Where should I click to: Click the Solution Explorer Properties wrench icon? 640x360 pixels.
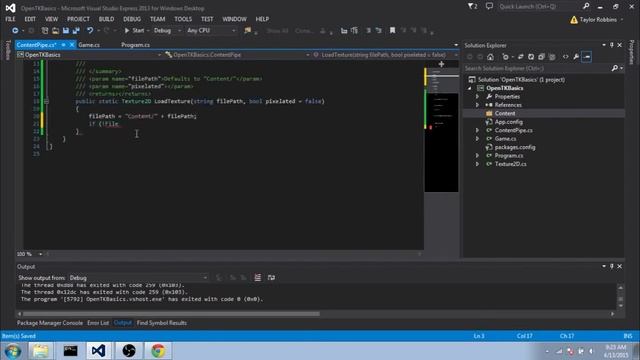coord(576,57)
